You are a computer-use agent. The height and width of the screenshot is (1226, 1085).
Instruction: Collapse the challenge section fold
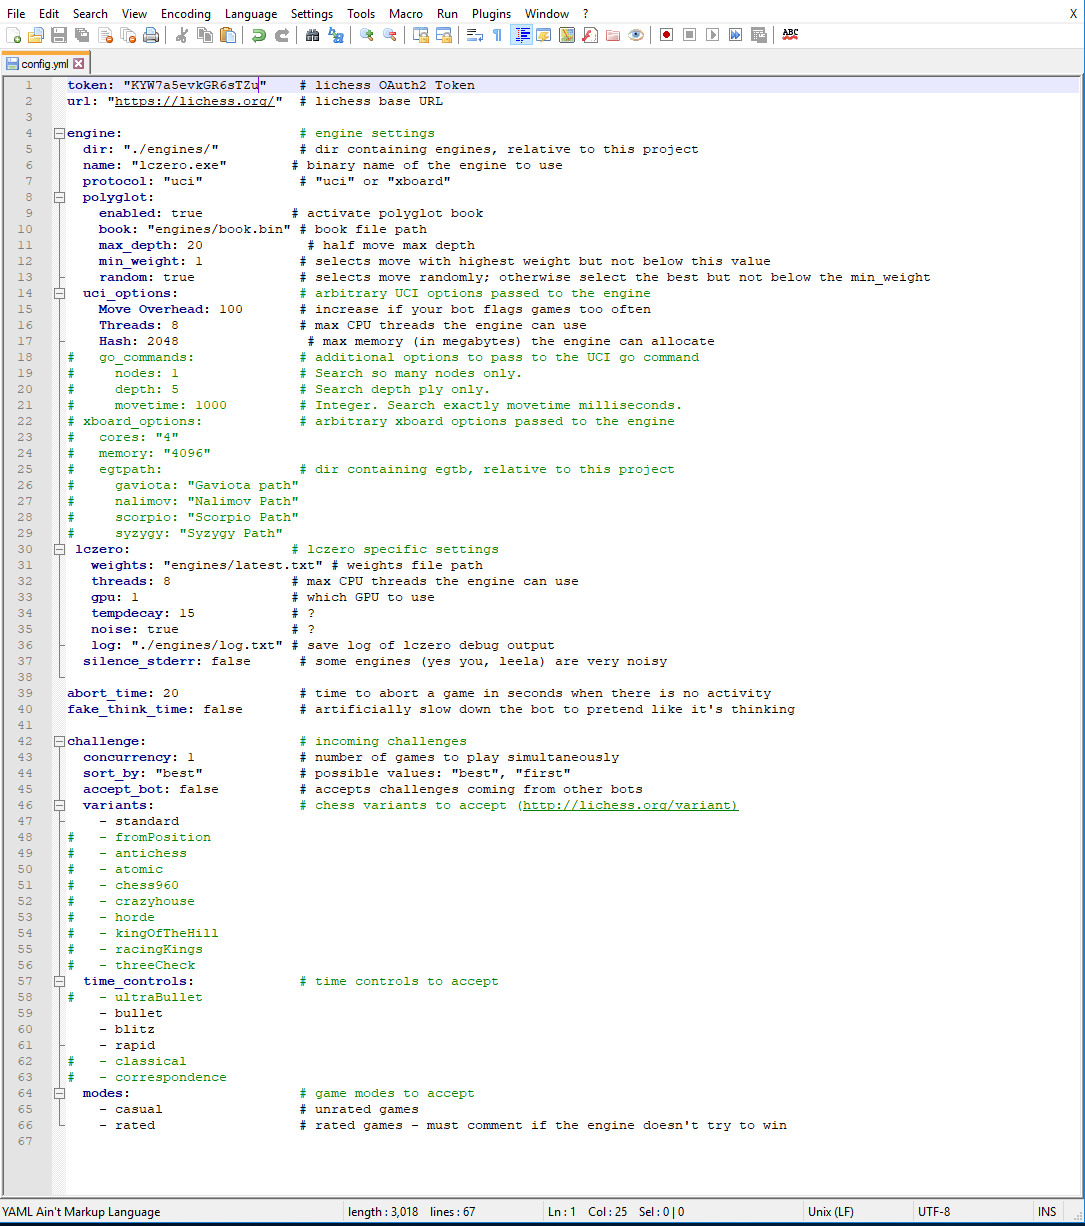59,741
